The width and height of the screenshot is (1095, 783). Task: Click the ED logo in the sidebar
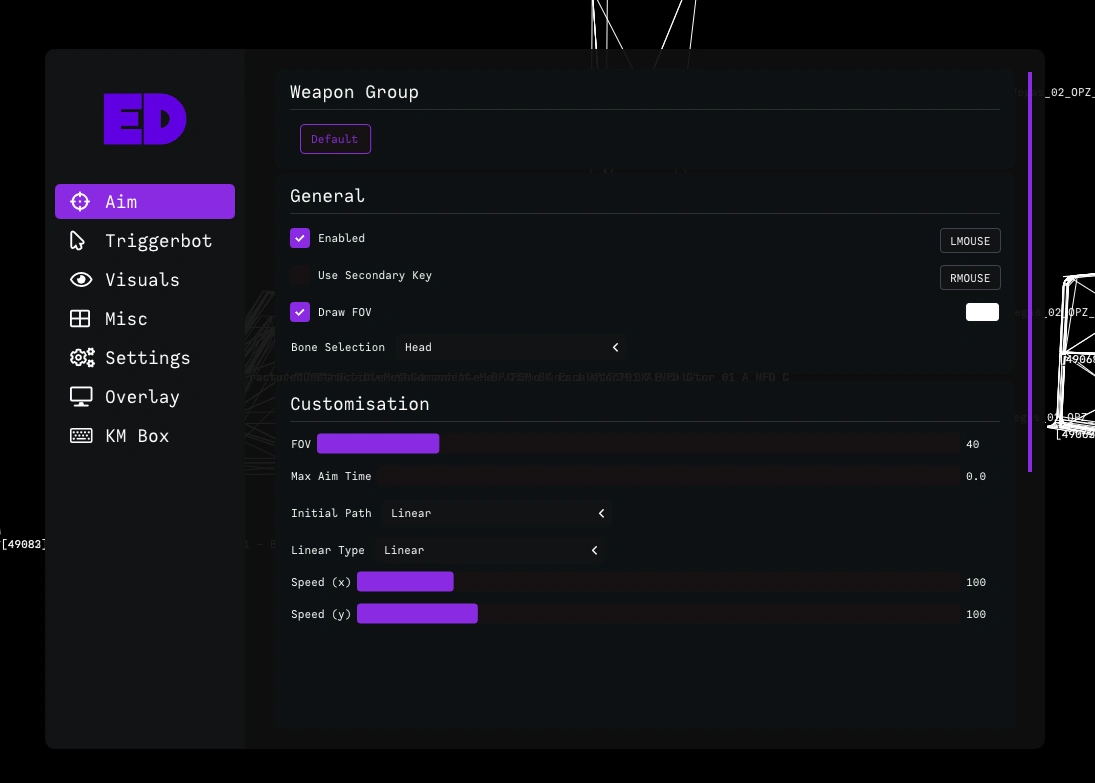145,119
